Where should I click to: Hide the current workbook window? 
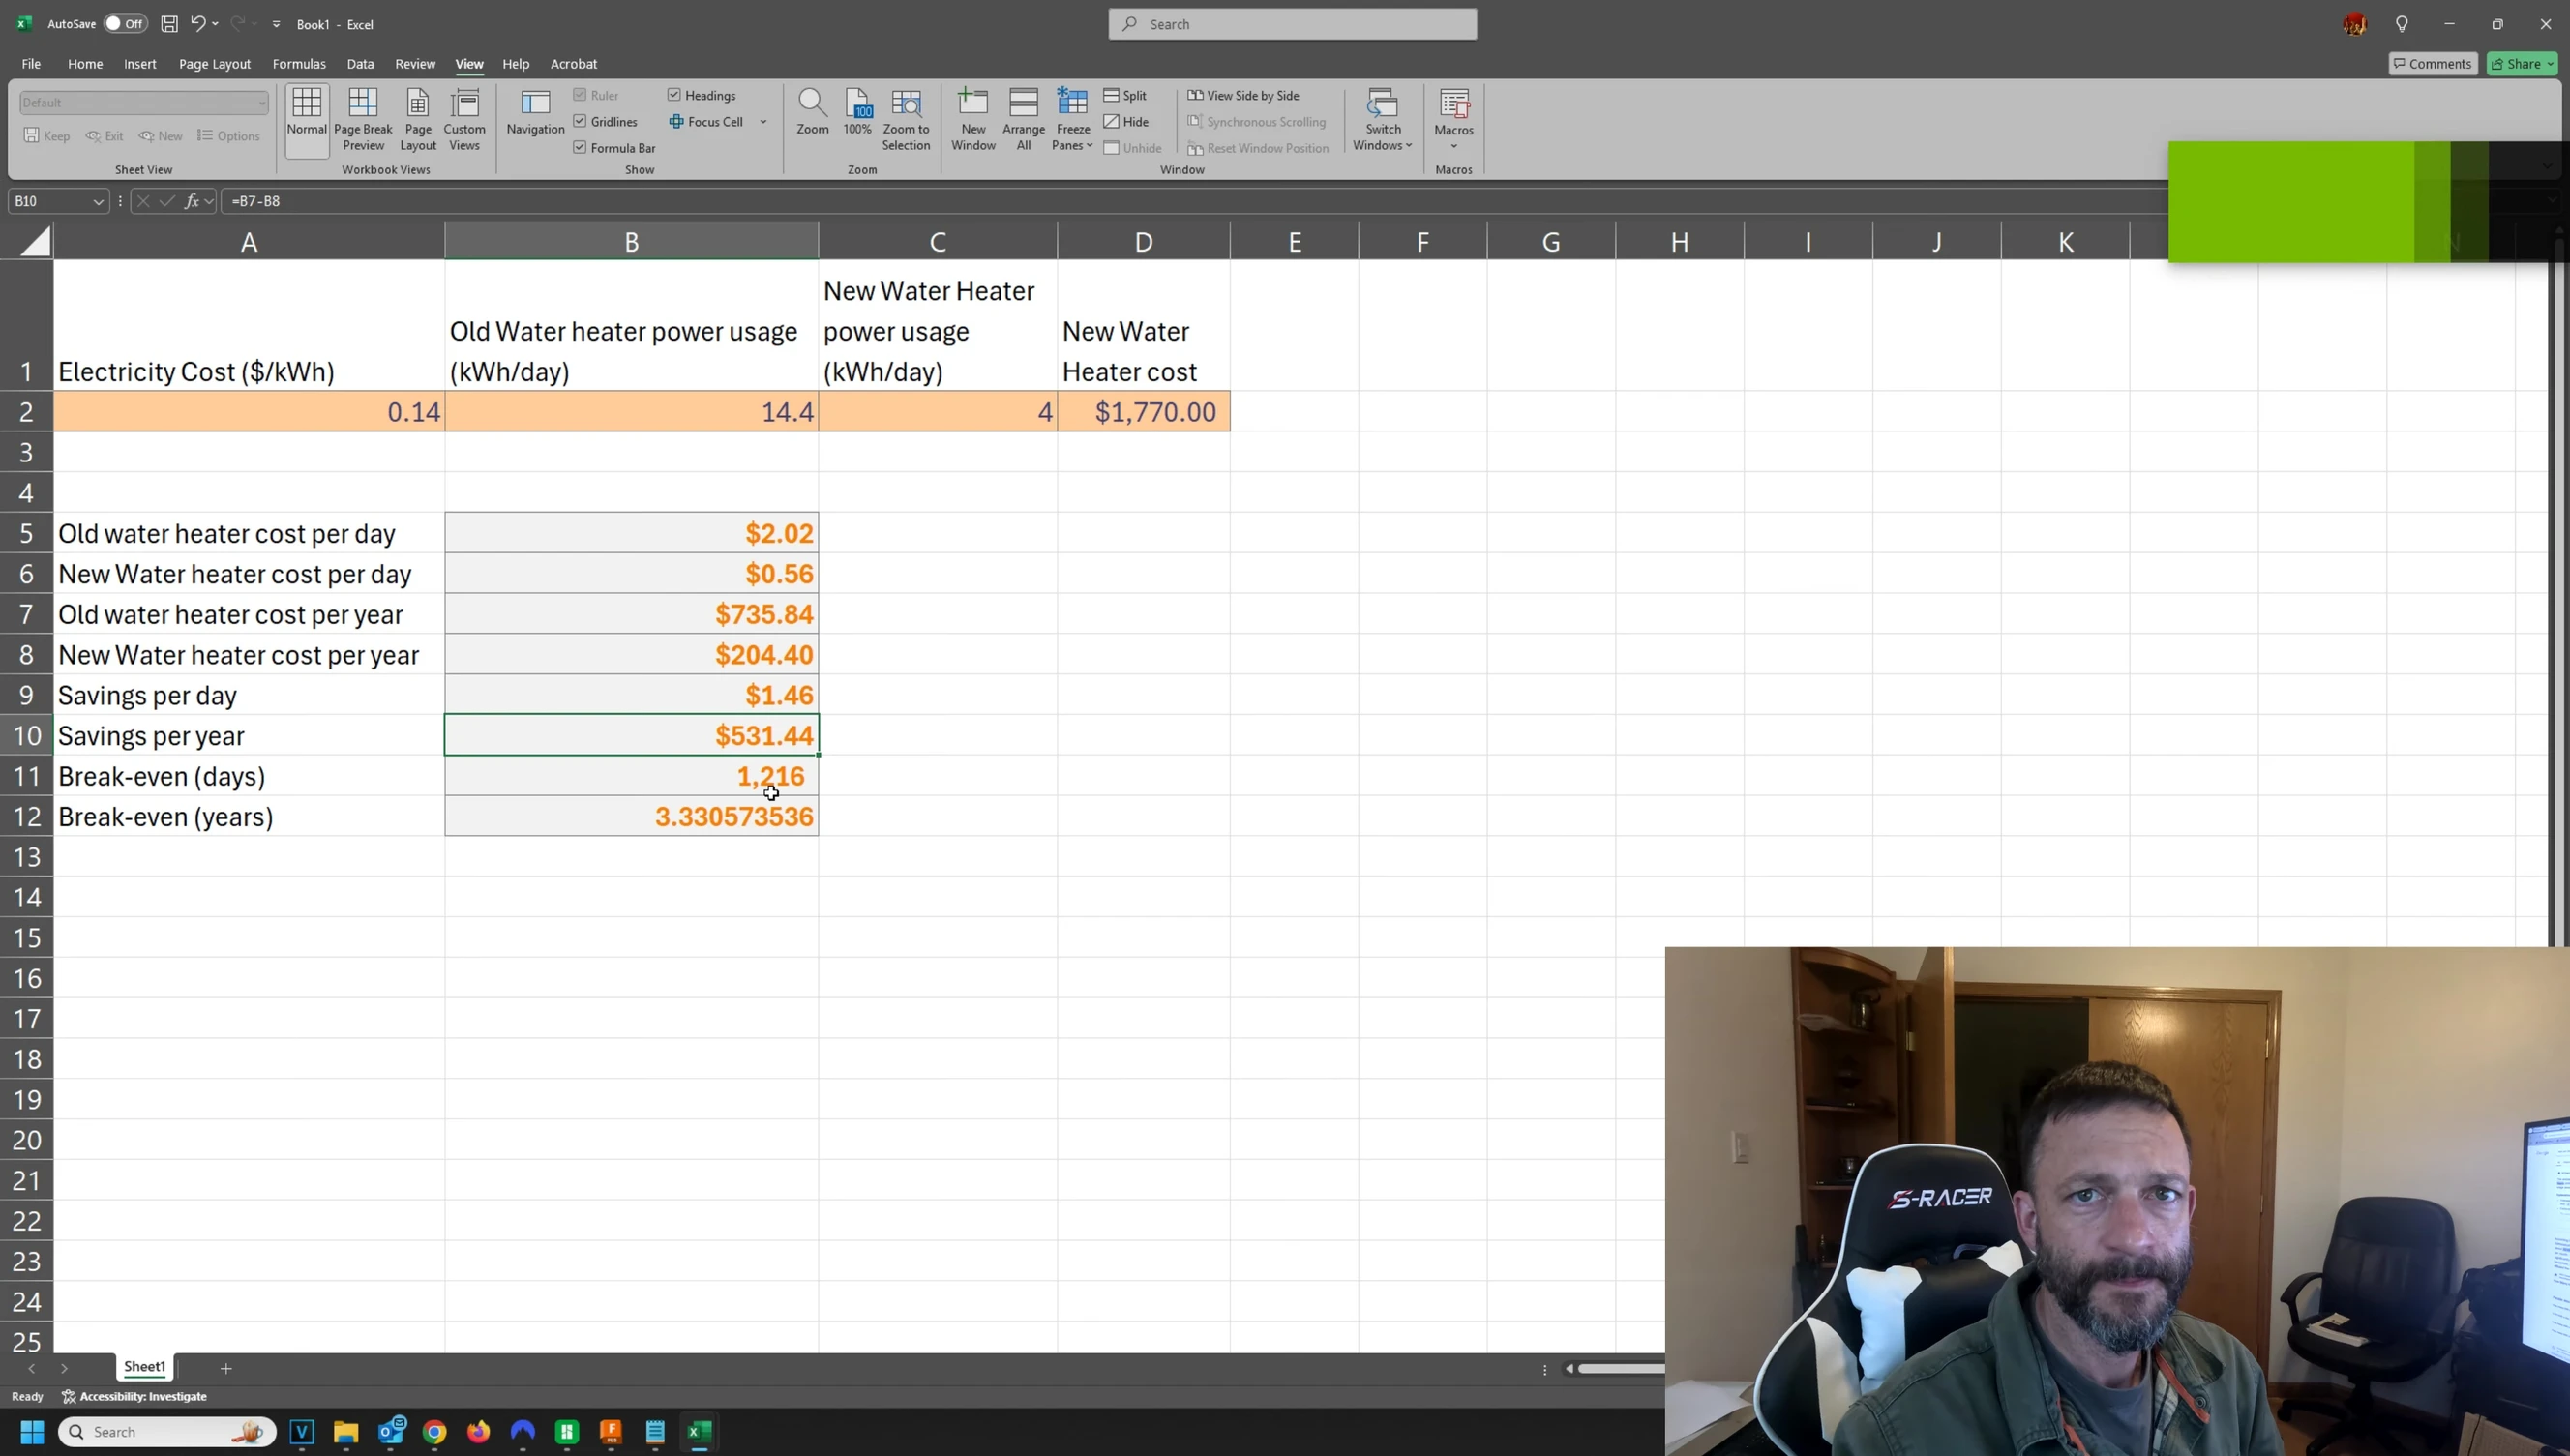1126,122
